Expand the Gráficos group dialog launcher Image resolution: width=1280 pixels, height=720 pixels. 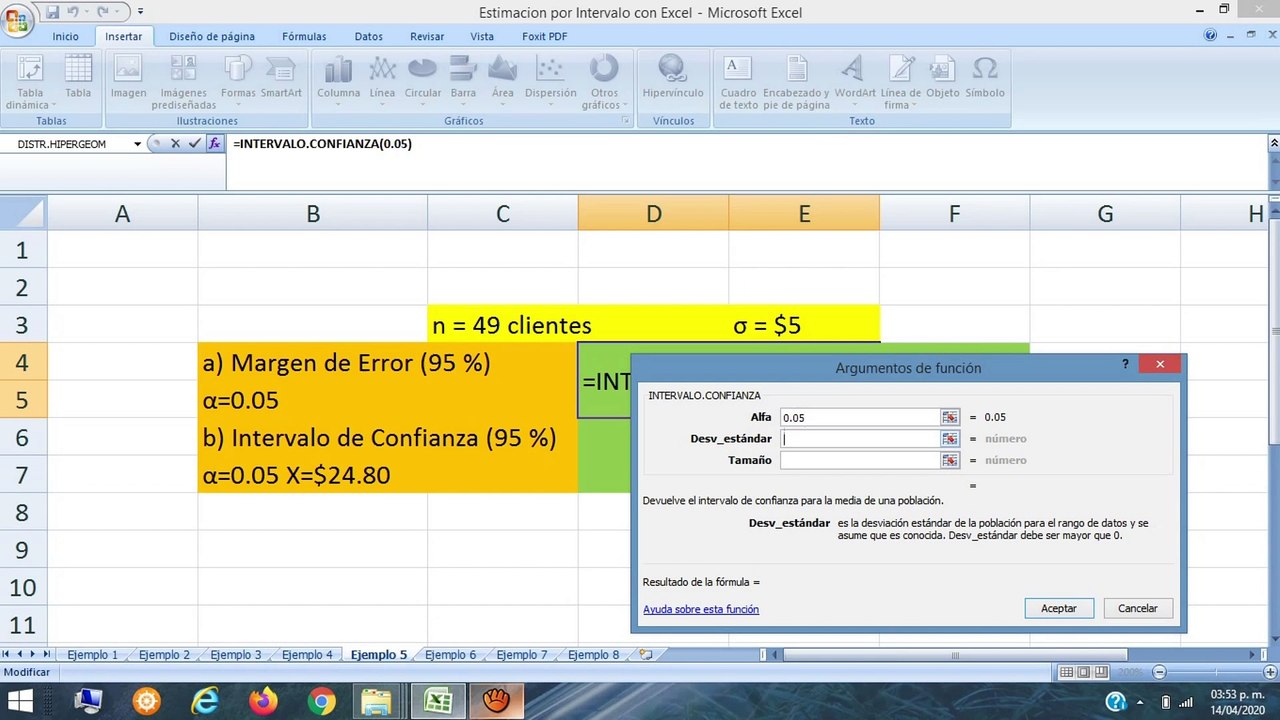(x=626, y=121)
